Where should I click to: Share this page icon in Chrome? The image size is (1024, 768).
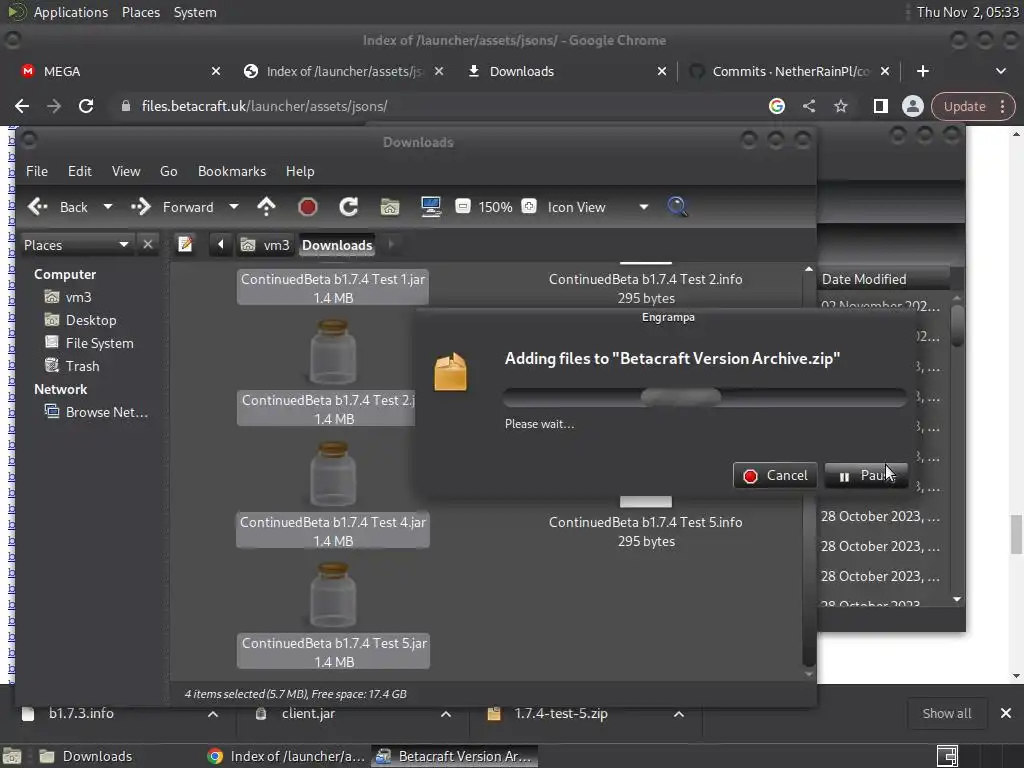pyautogui.click(x=808, y=106)
